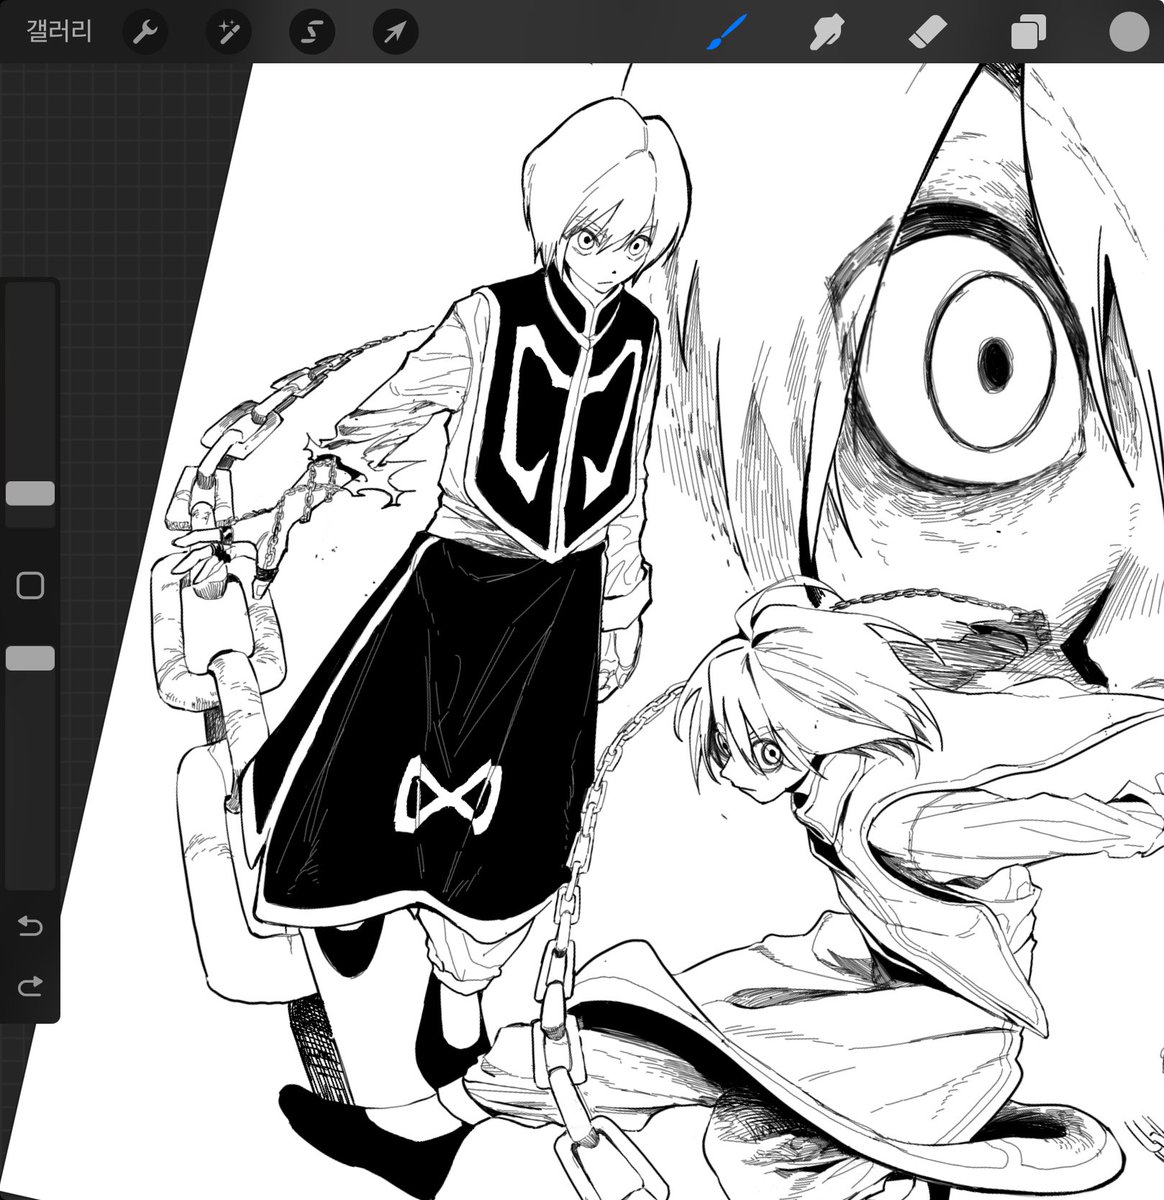The image size is (1164, 1200).
Task: Undo the last stroke with the sidebar arrow
Action: (x=30, y=928)
